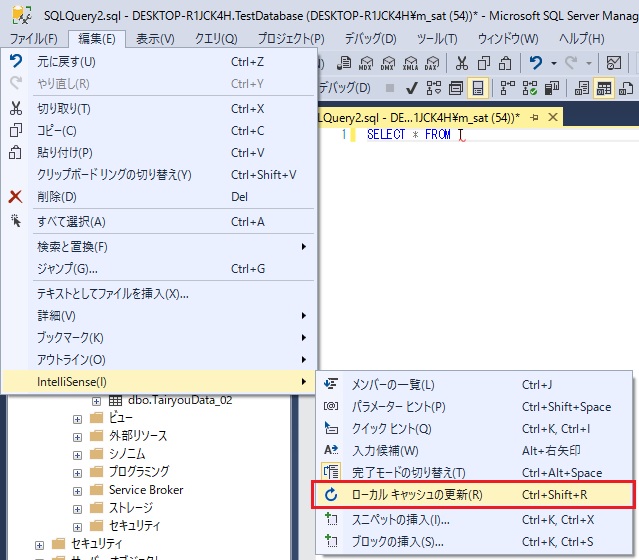
Task: Toggle results to grid toolbar button
Action: [604, 88]
